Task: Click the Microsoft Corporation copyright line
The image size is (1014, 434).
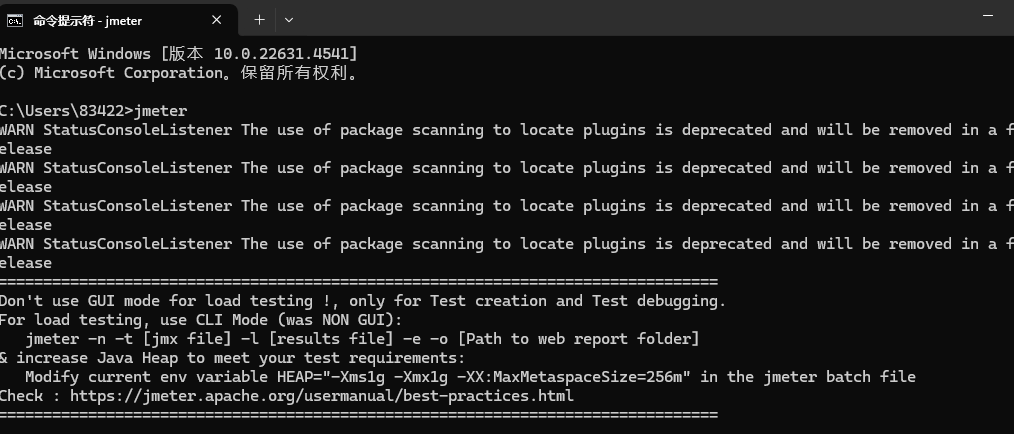Action: [x=178, y=73]
